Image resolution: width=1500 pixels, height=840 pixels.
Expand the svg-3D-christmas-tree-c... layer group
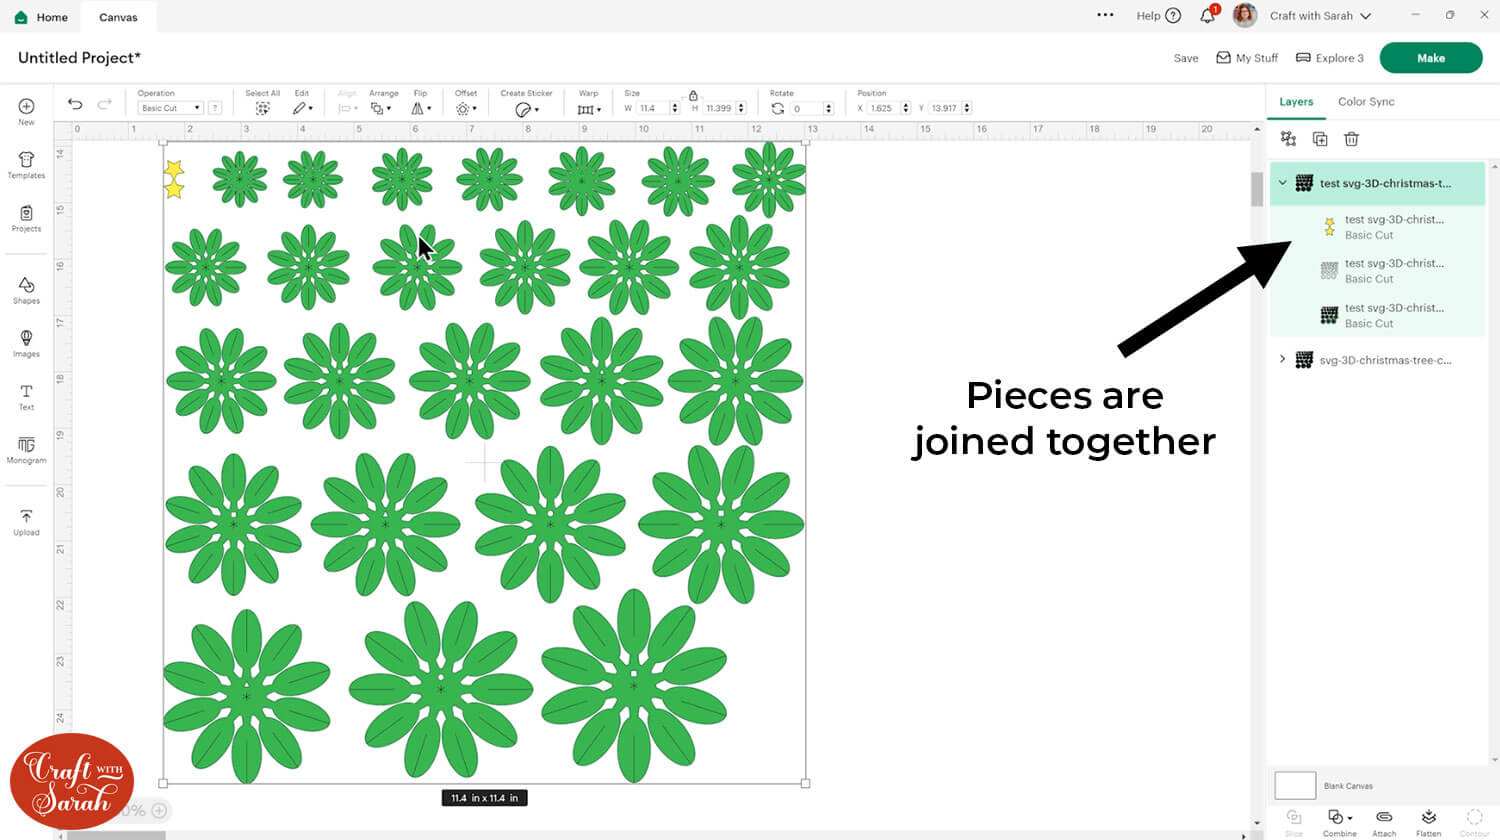(1283, 359)
